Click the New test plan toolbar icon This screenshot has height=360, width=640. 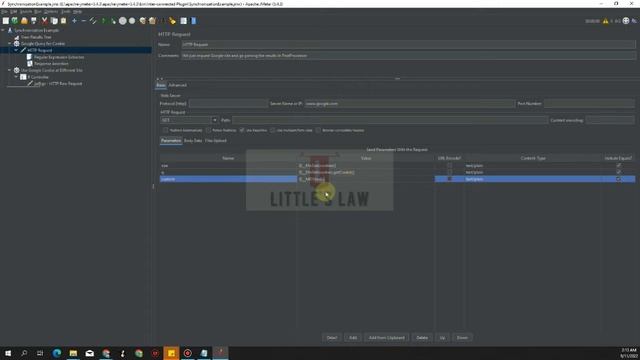tap(5, 21)
